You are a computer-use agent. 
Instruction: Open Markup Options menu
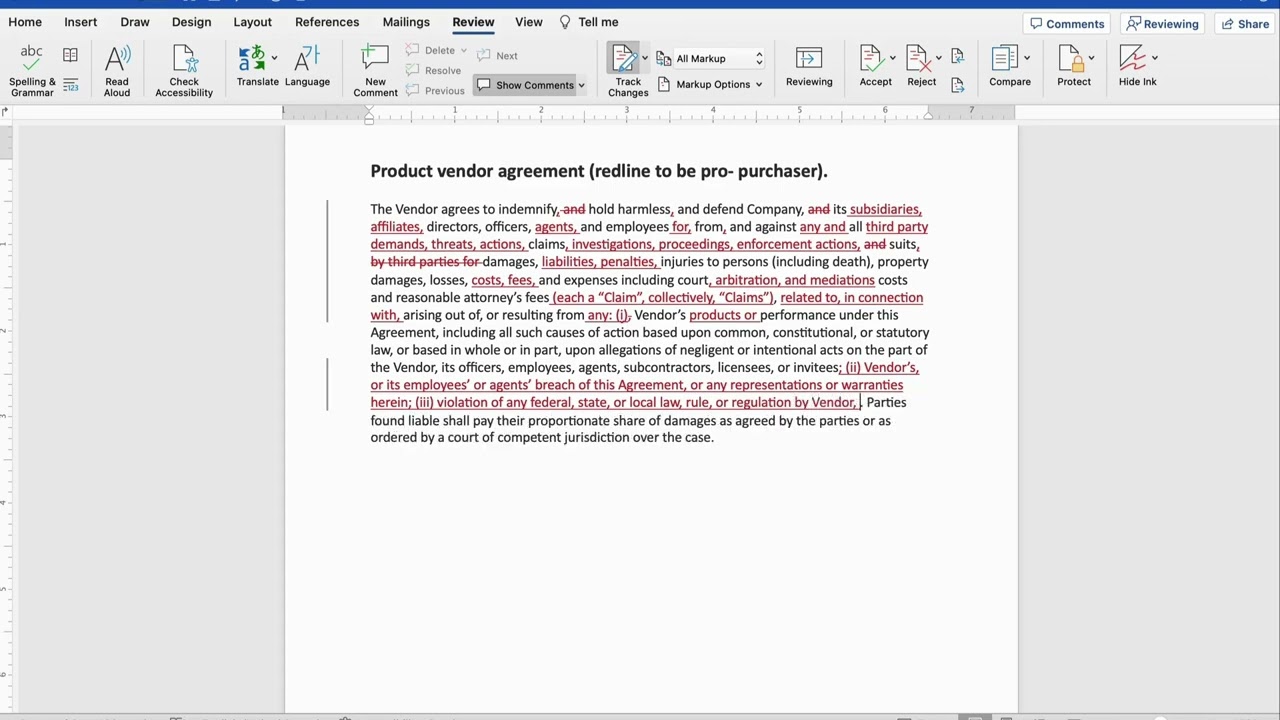(710, 84)
